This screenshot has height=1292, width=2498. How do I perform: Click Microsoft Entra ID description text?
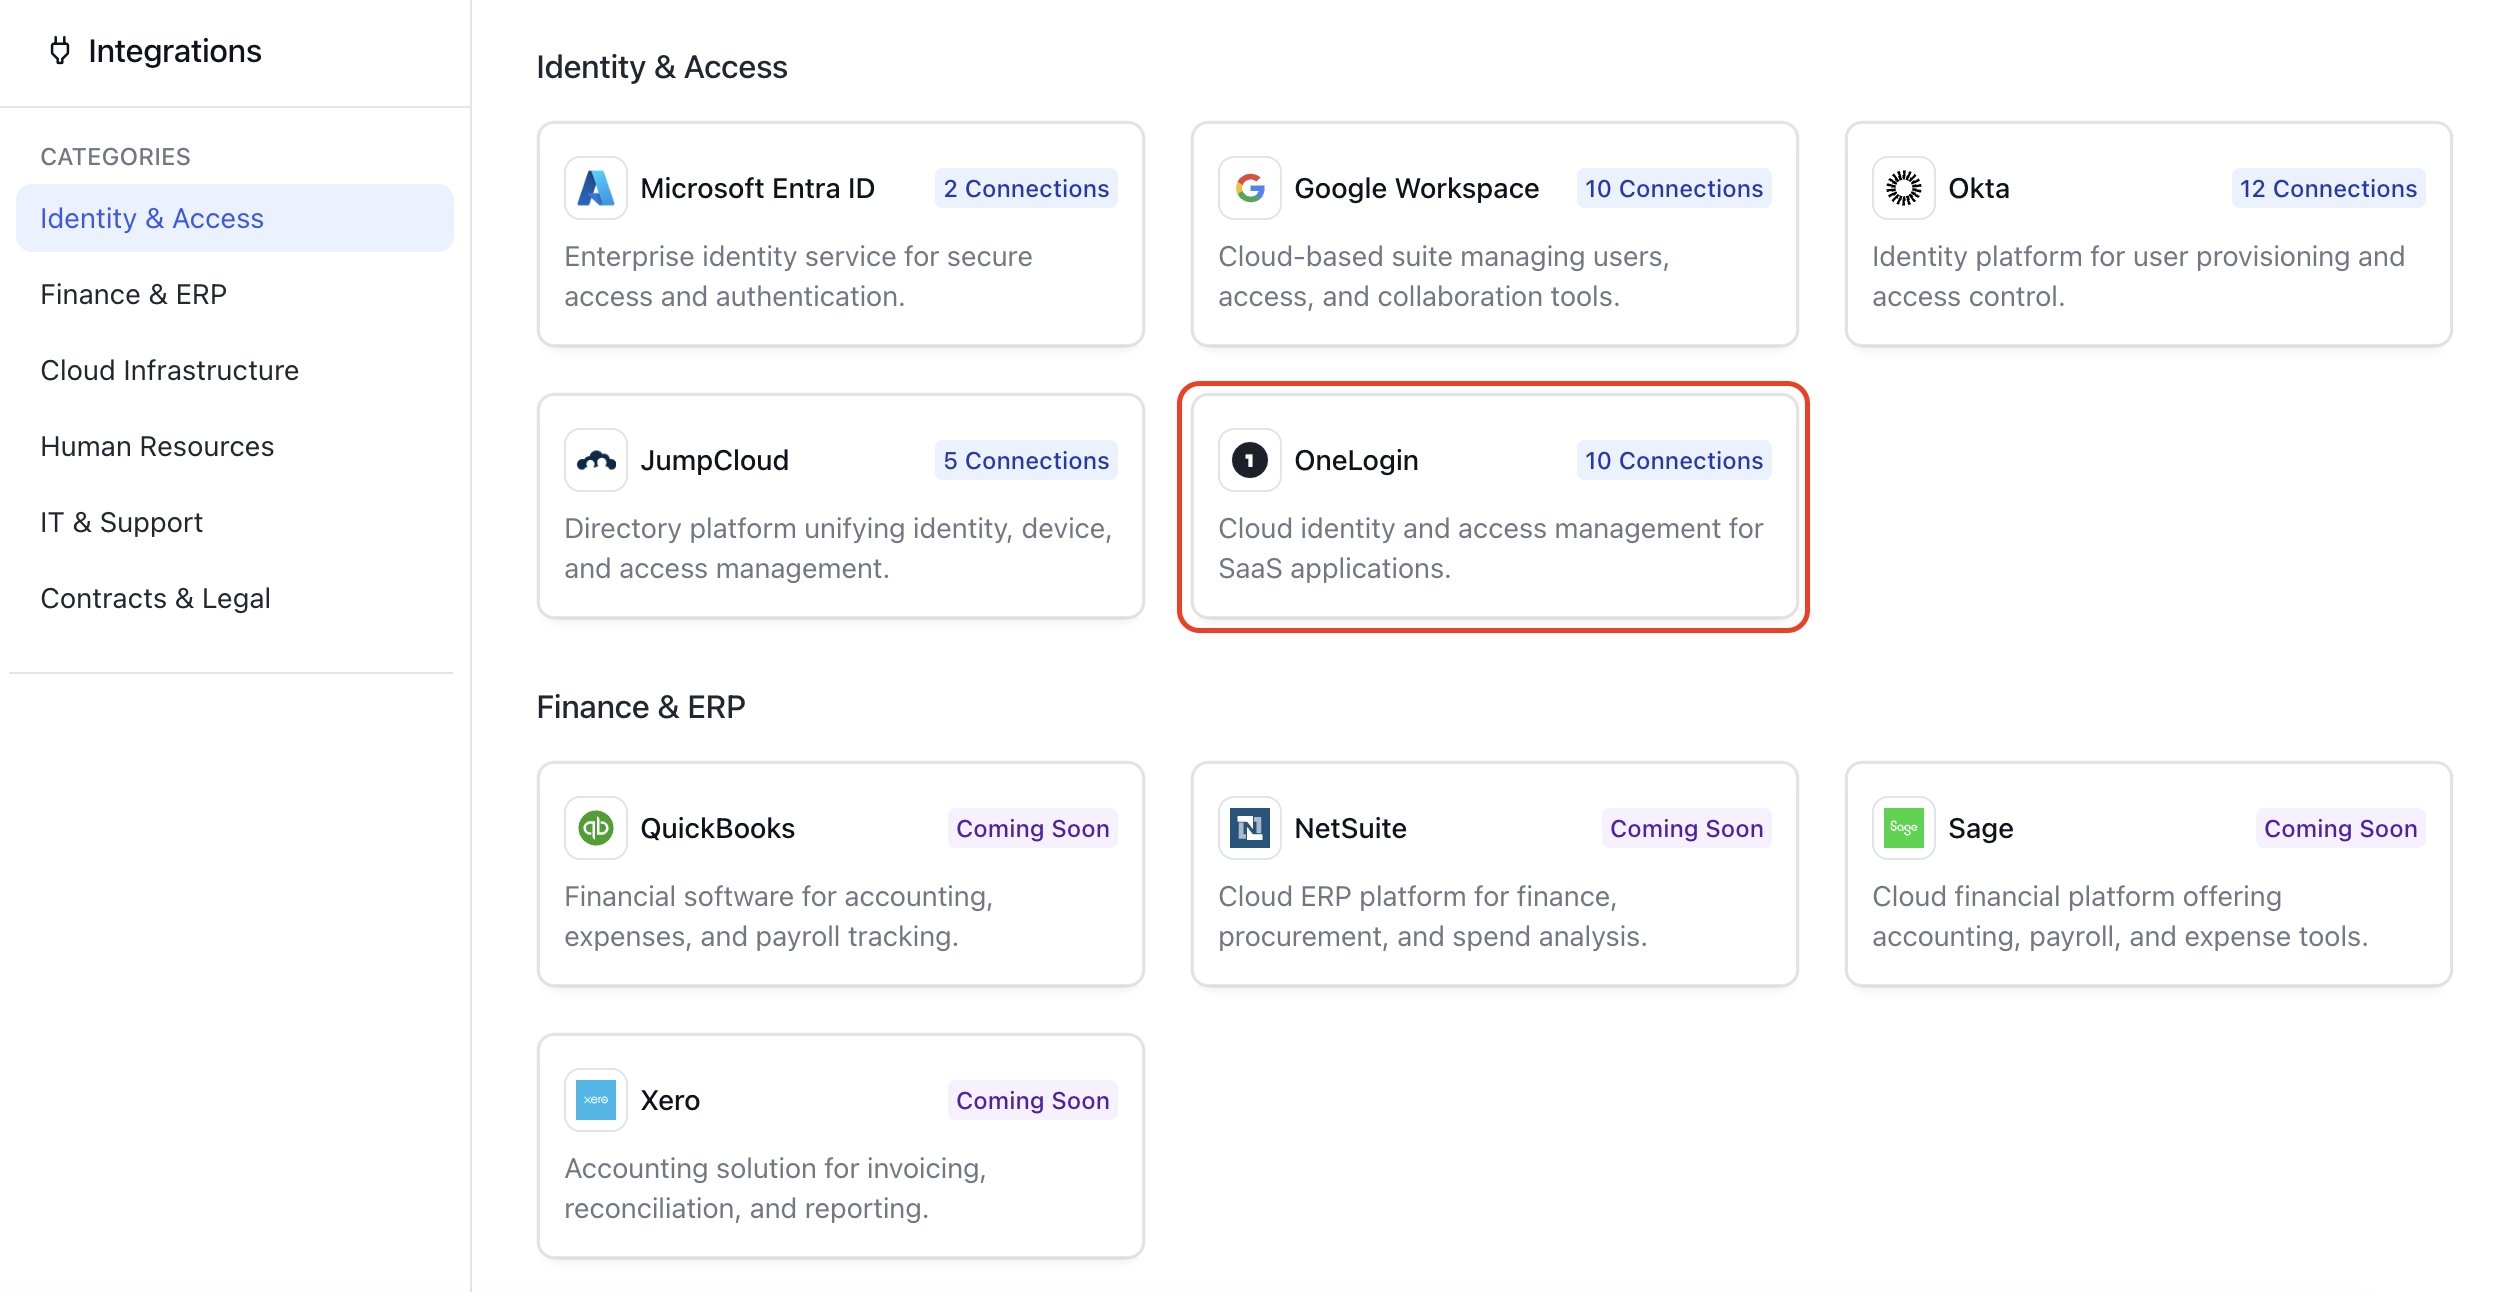click(x=798, y=276)
